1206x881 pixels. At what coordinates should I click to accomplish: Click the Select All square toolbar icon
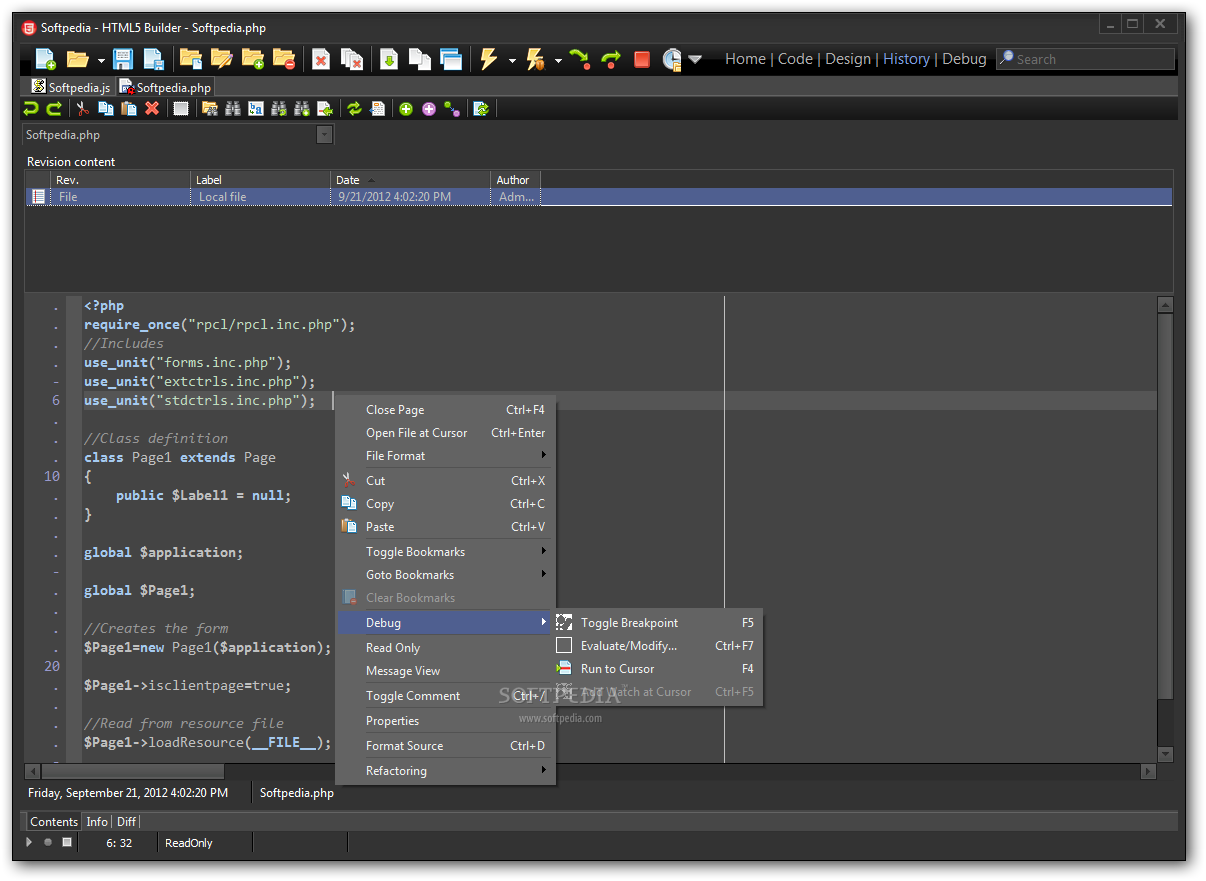[x=181, y=108]
